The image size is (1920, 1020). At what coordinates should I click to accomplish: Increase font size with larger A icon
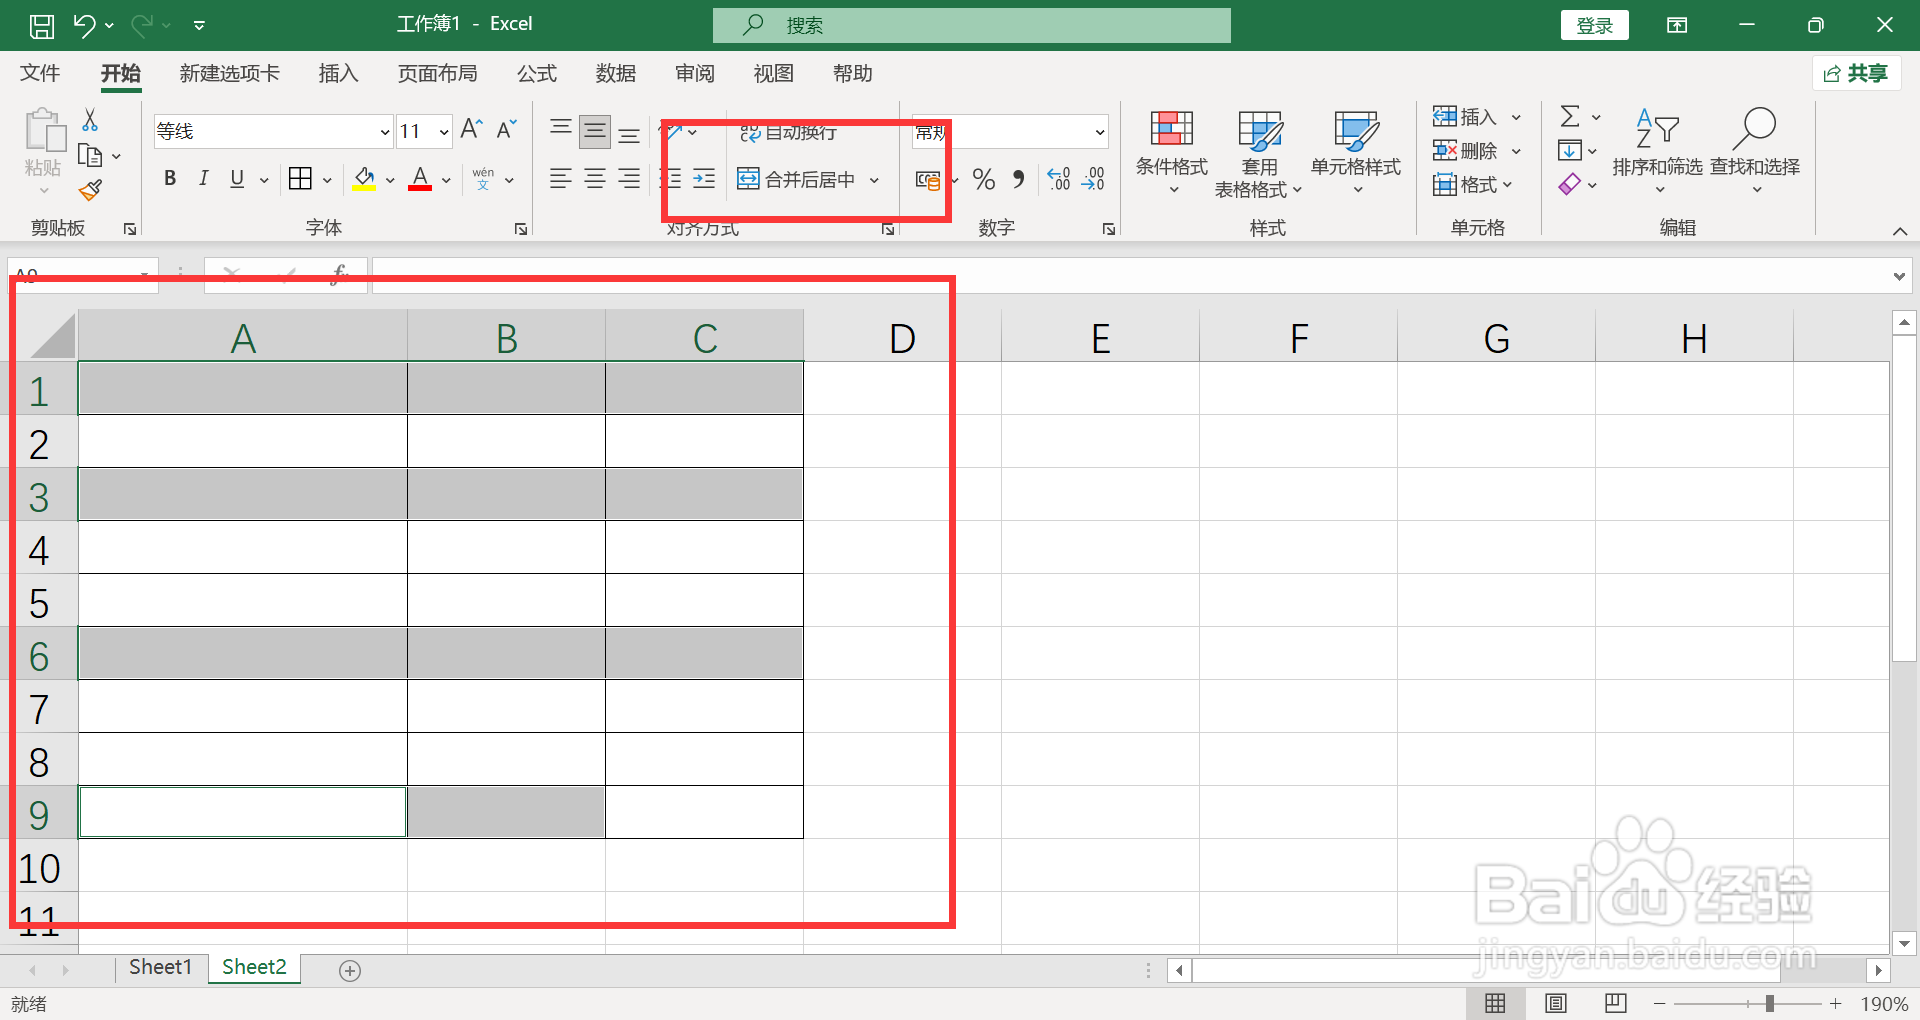(472, 130)
